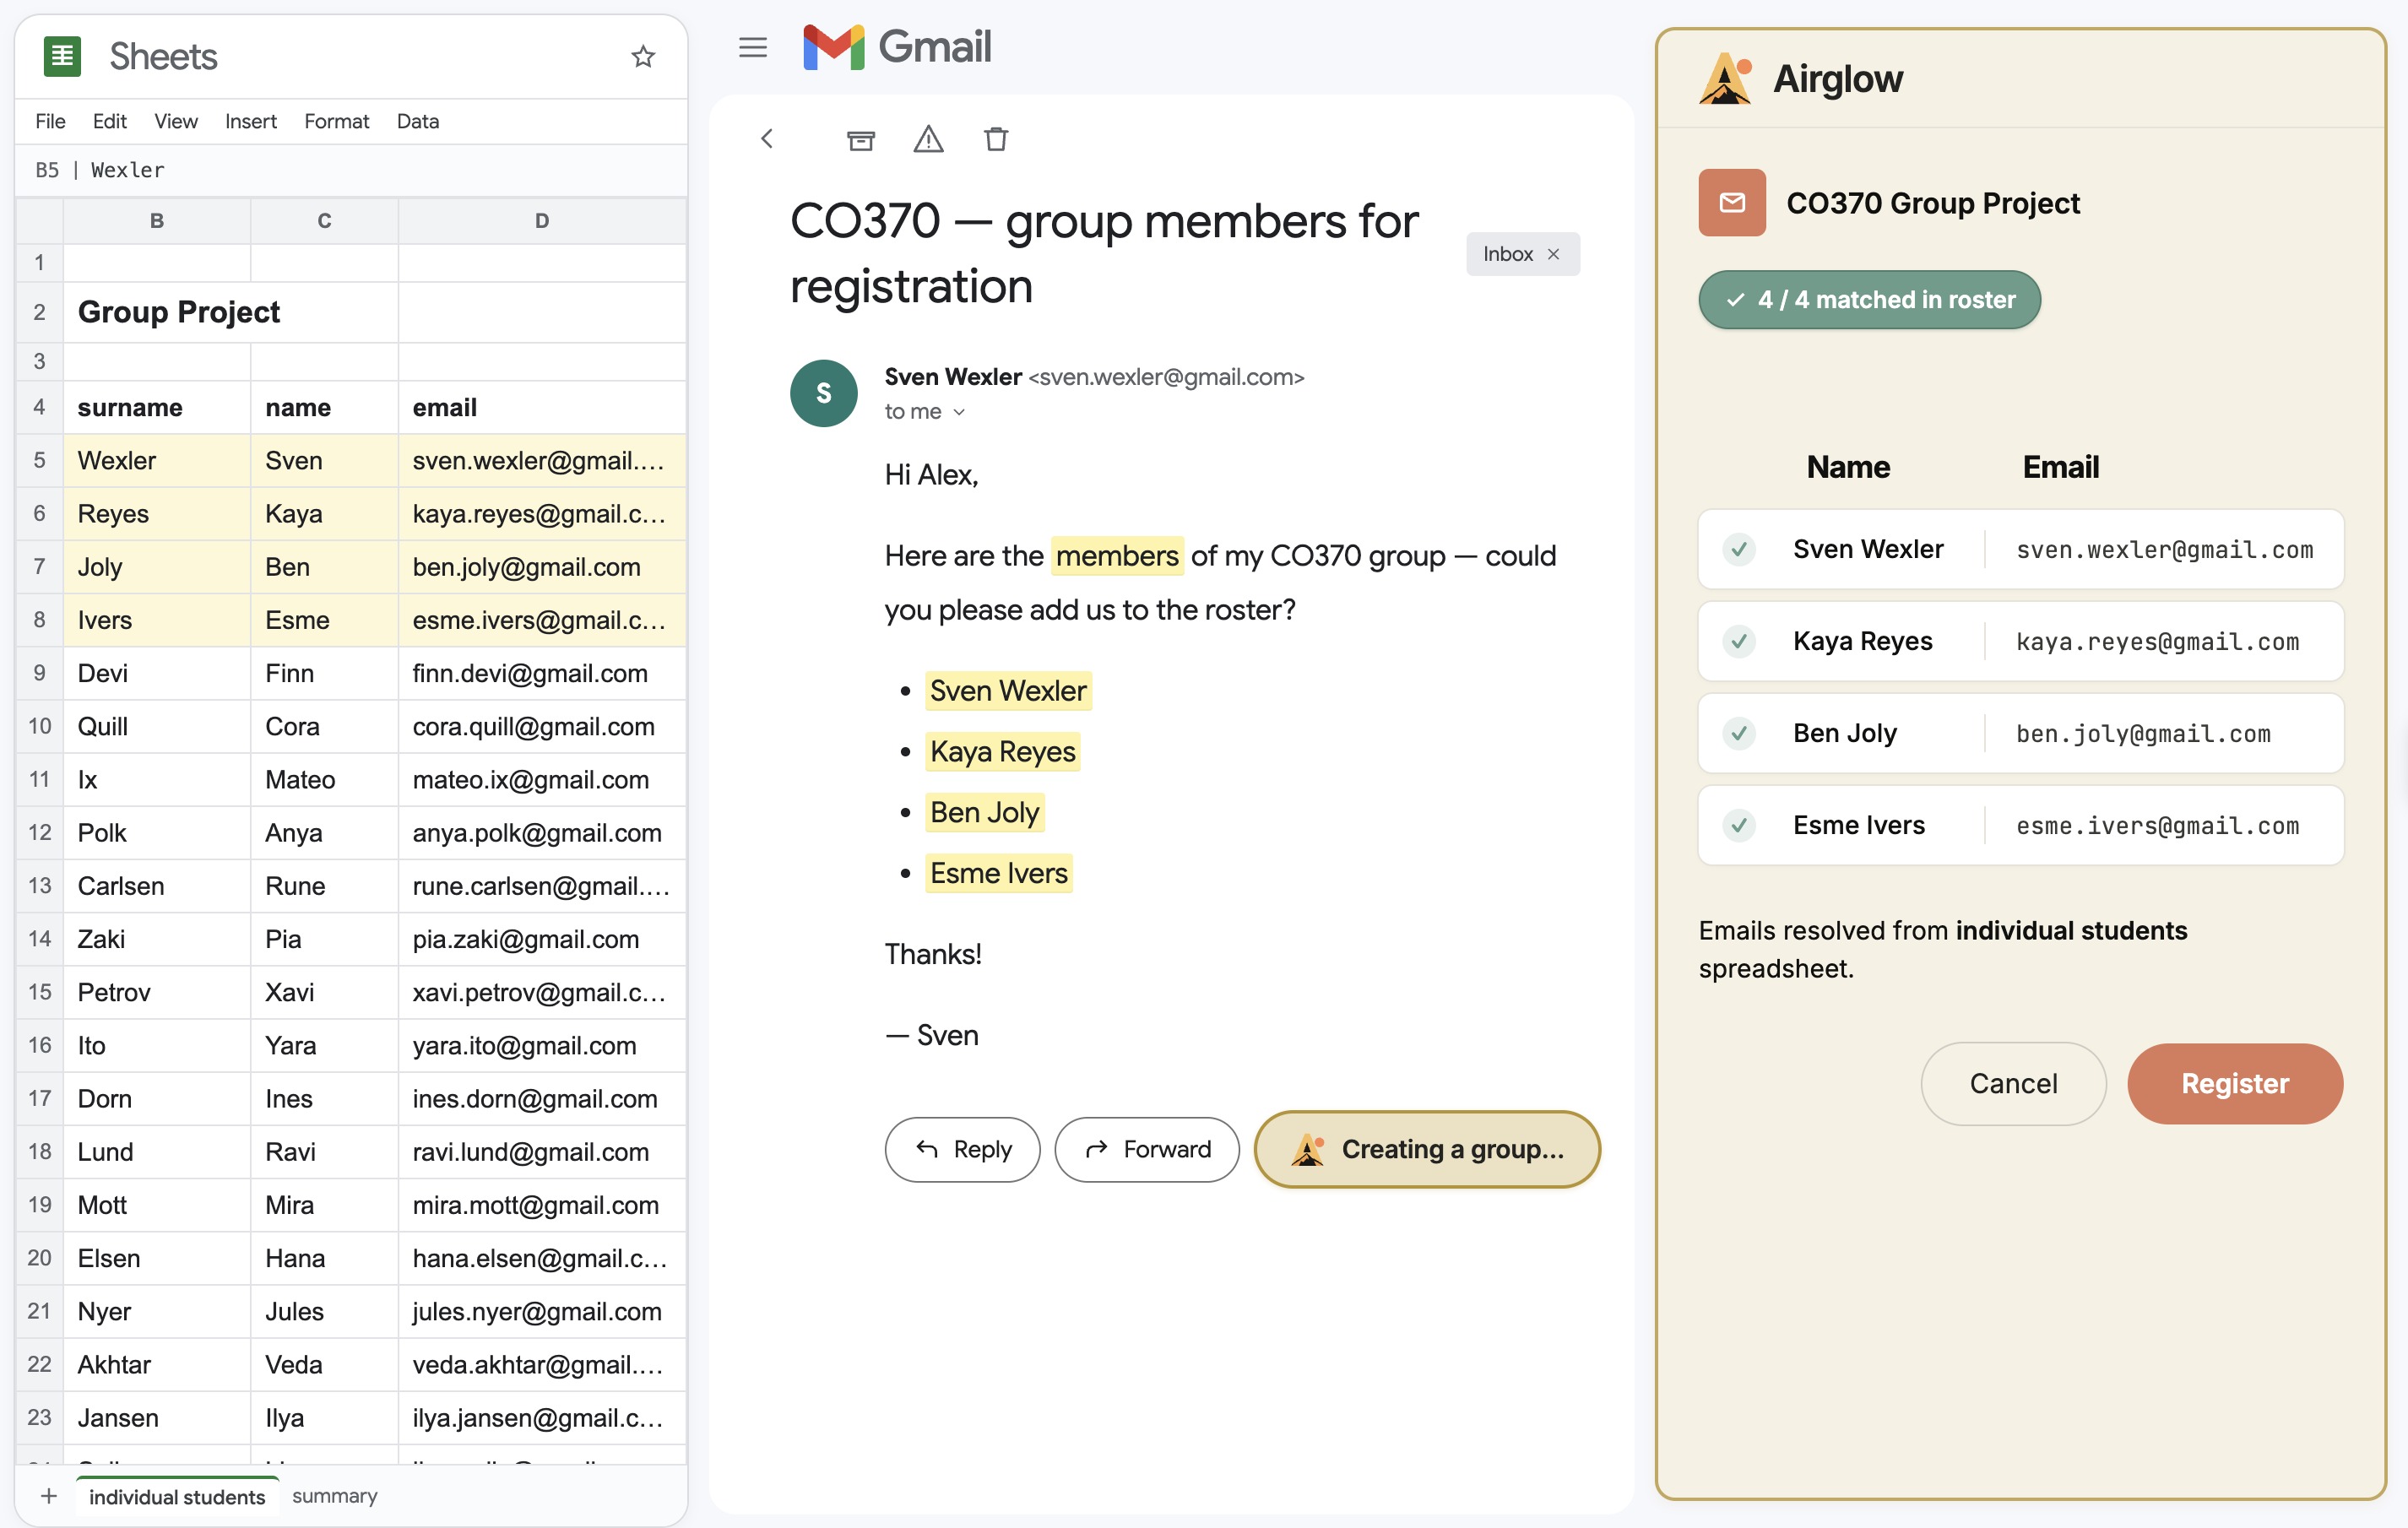Toggle the checkmark for Ben Joly

point(1739,733)
